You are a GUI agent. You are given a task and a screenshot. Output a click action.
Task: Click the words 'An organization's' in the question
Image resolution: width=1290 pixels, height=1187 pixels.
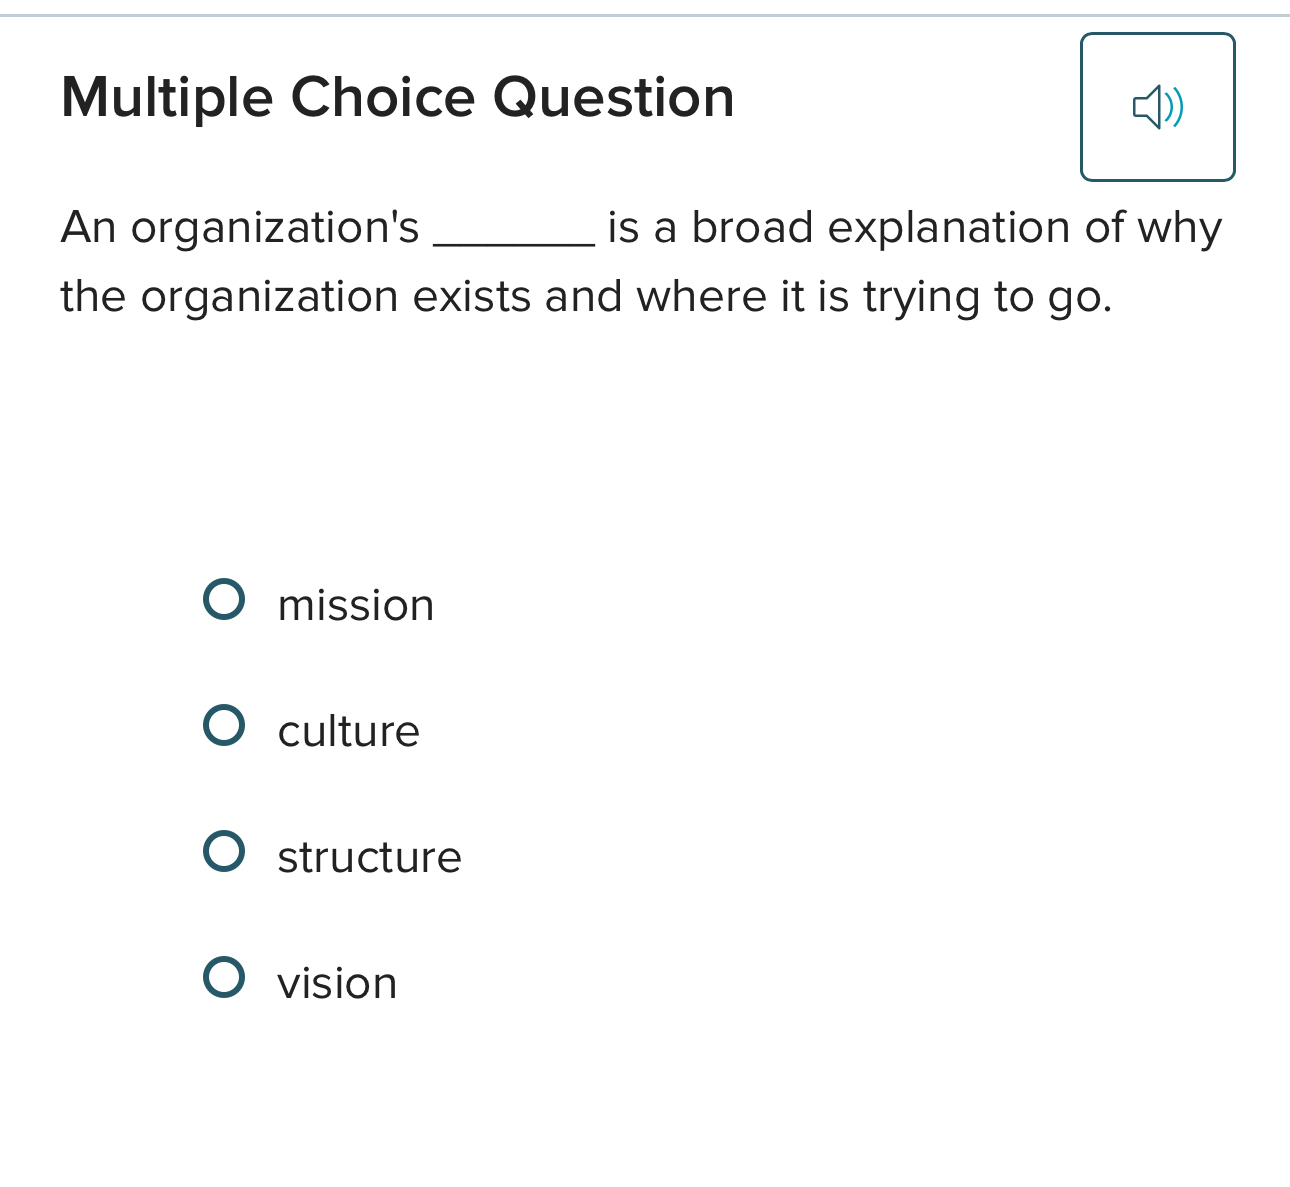coord(240,229)
